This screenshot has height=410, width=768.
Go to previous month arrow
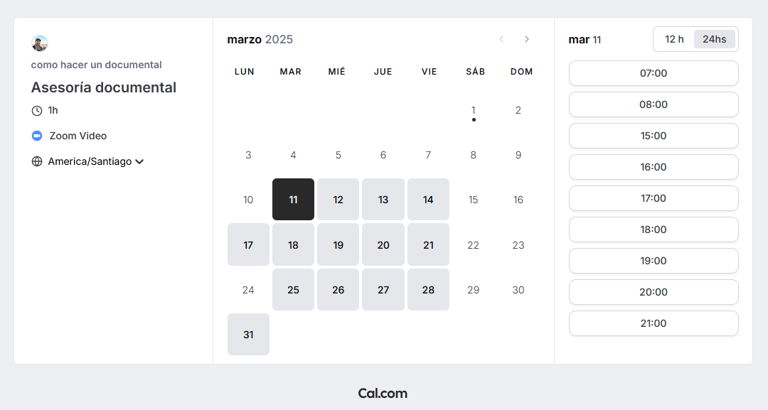(x=501, y=39)
